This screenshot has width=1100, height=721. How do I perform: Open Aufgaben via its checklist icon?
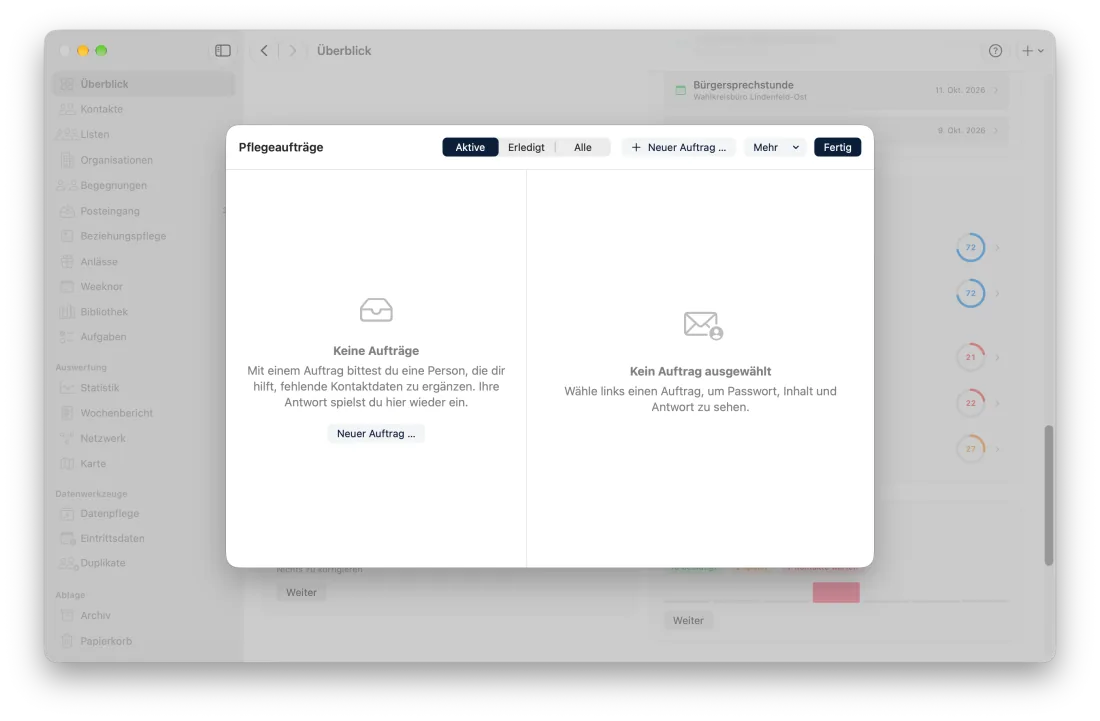coord(67,337)
